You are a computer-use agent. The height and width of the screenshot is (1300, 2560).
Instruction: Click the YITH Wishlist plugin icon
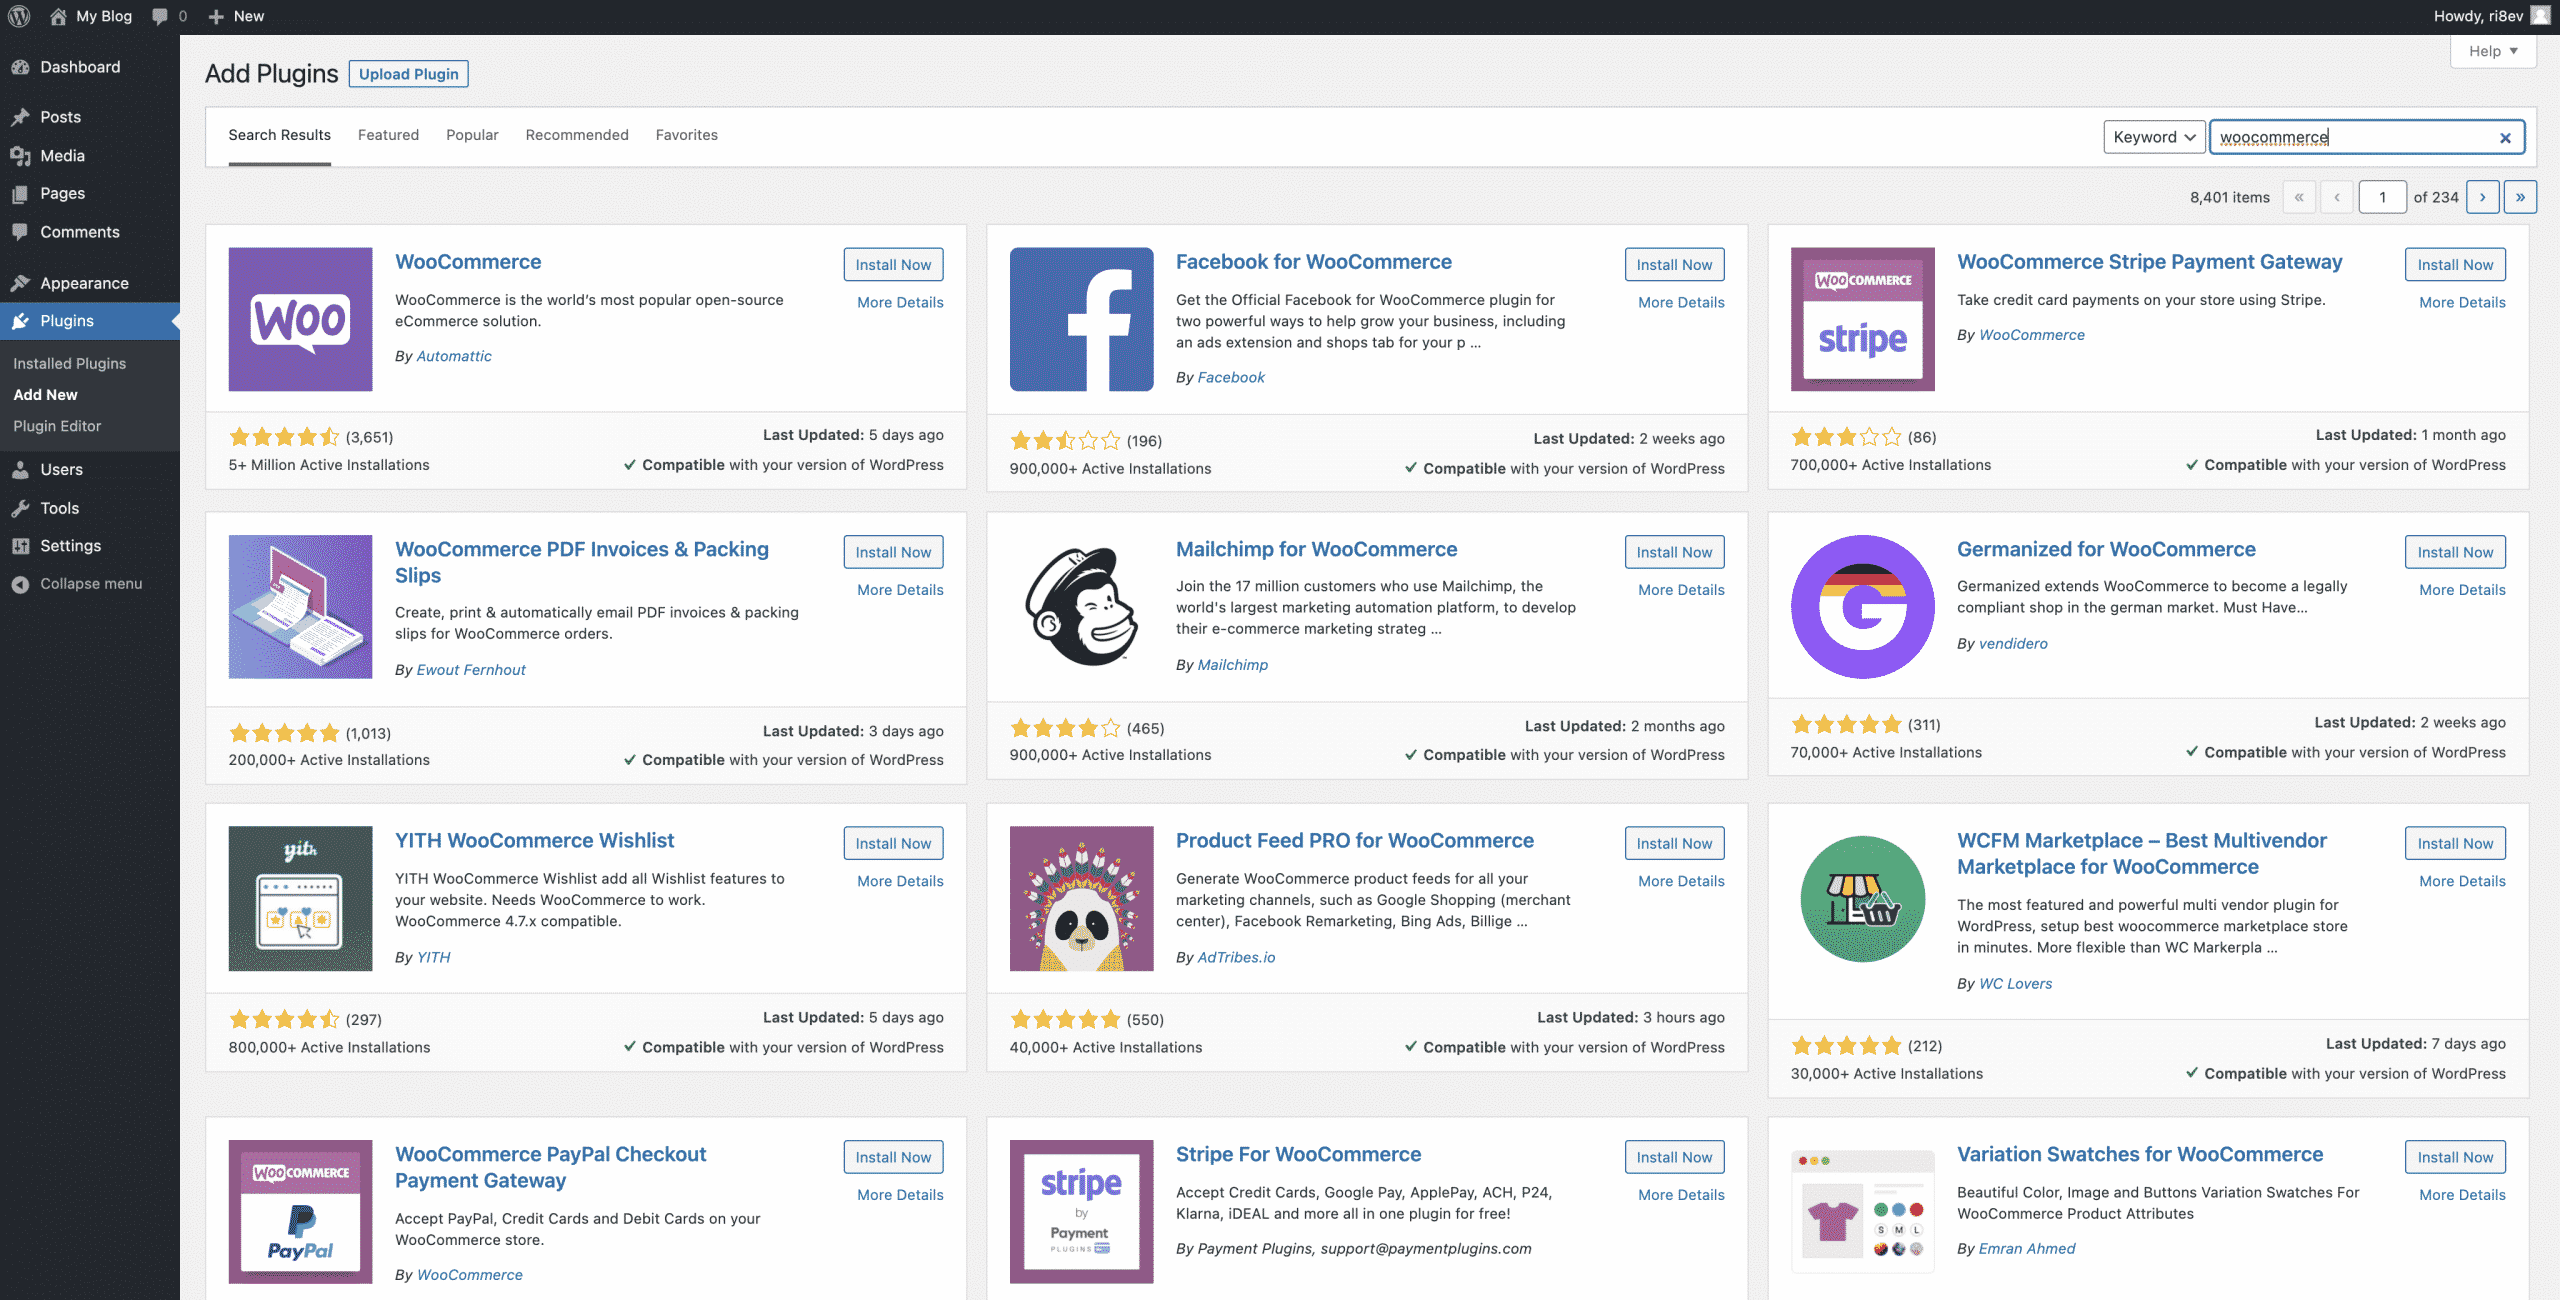pos(300,898)
